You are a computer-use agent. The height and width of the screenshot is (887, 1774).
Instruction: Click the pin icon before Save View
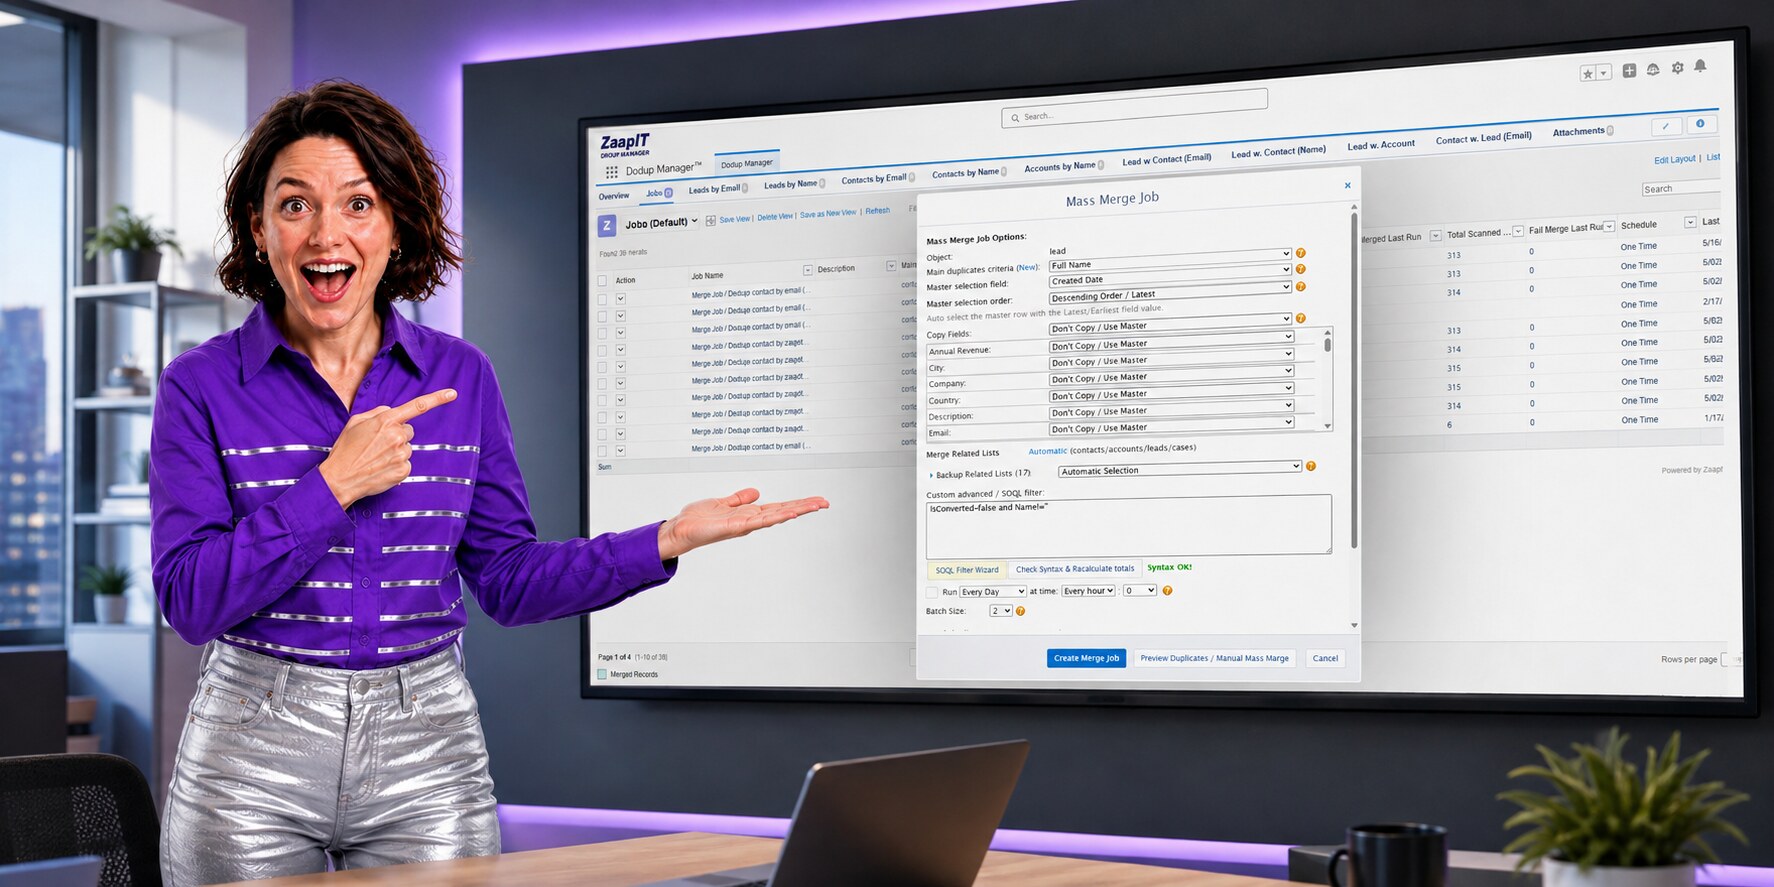[x=710, y=221]
